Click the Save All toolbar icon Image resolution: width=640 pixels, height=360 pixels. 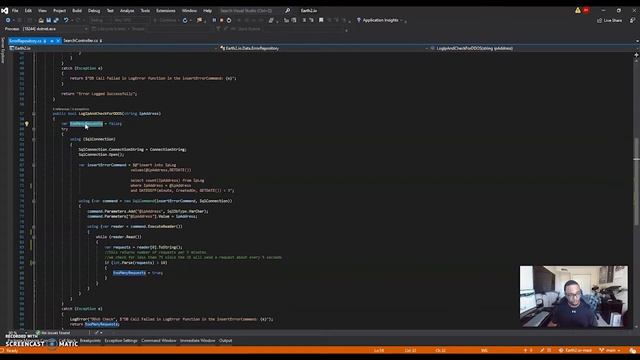(56, 20)
